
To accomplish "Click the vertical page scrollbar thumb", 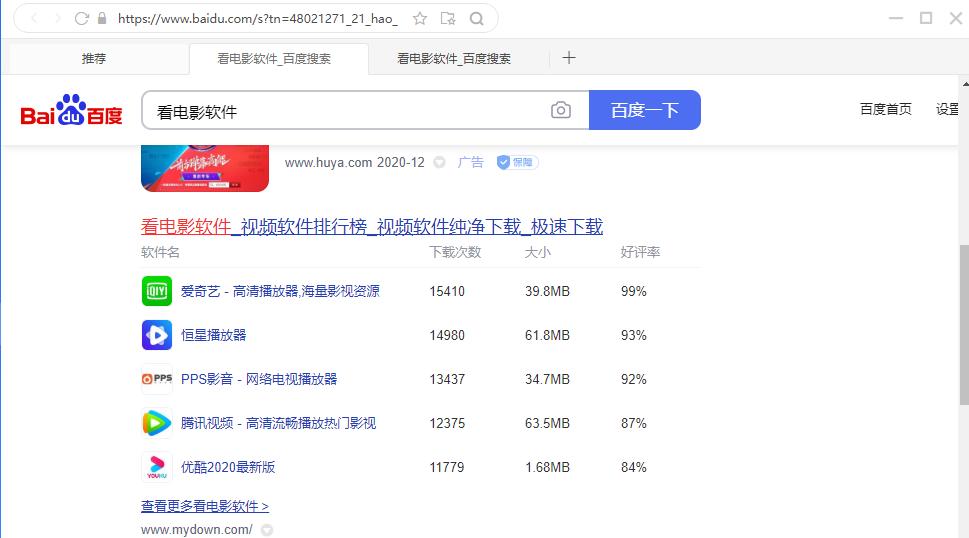I will click(964, 325).
